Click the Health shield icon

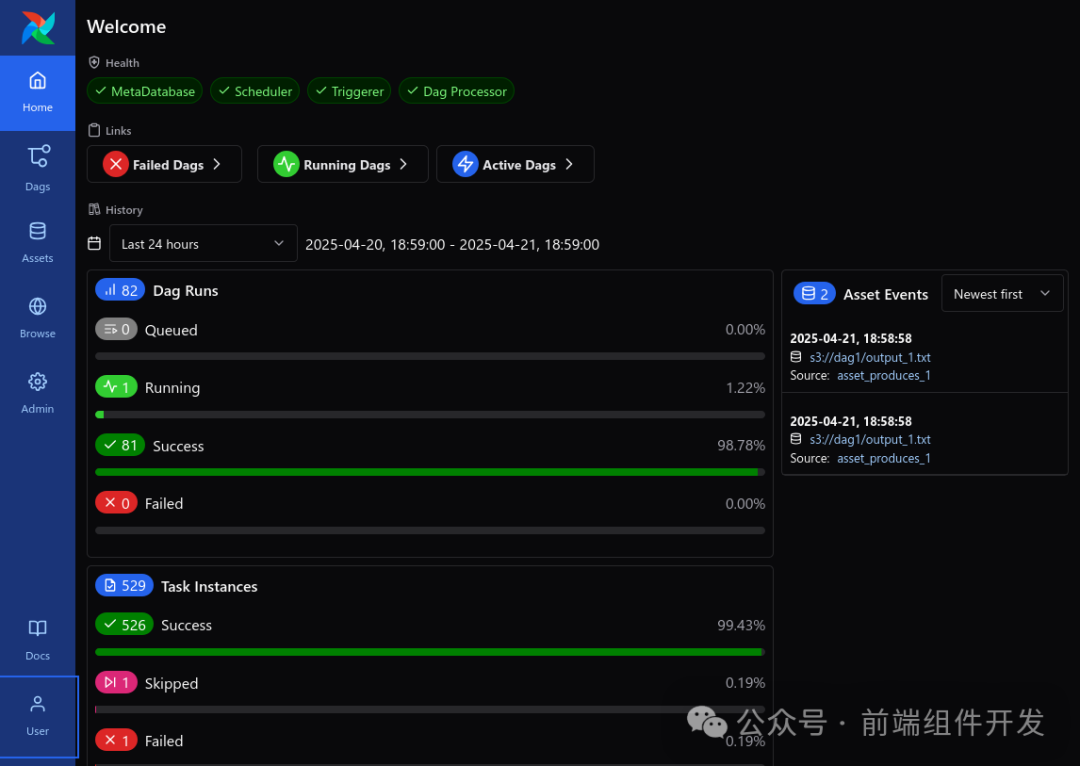pyautogui.click(x=94, y=63)
